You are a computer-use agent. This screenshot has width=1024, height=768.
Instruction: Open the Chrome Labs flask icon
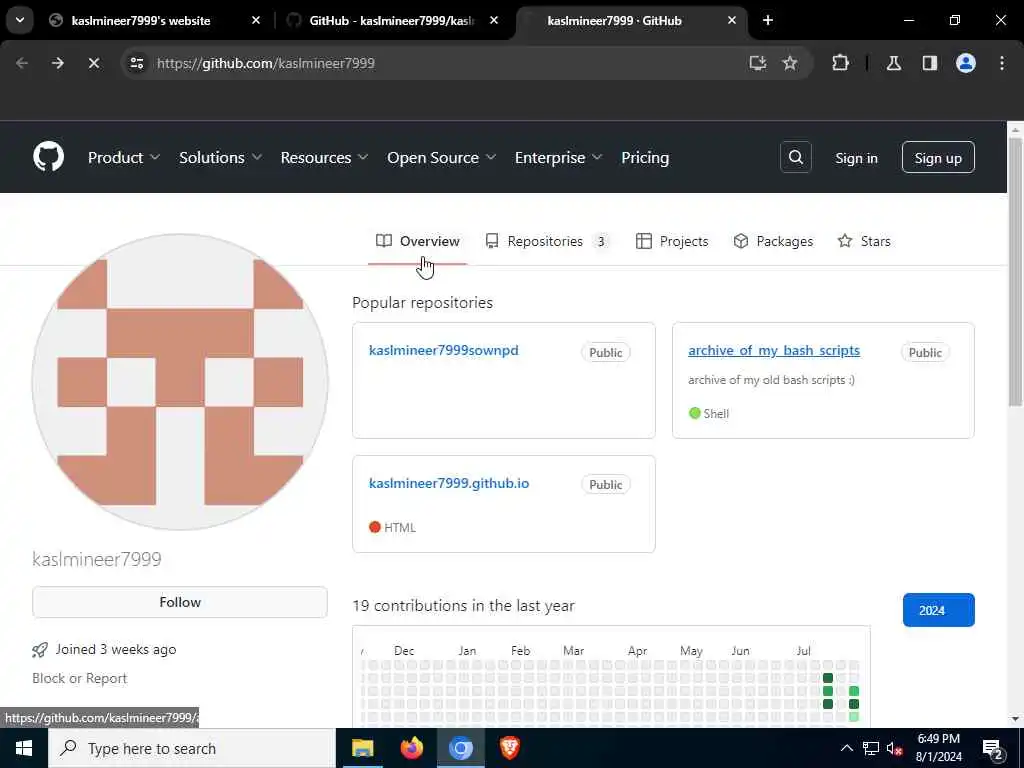893,63
